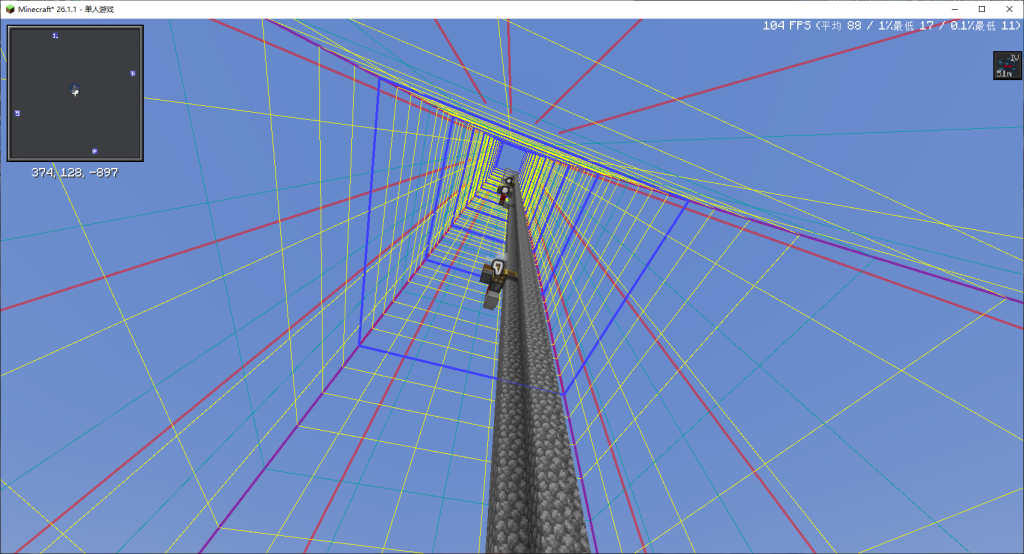Select the waypoint marker labeled 1 on the minimap
This screenshot has height=554, width=1024.
click(56, 36)
